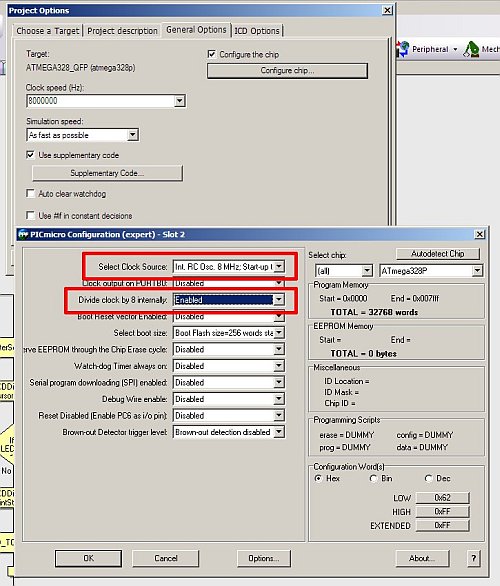Click the ID Location = text
Screen dimensions: 500x586
coord(347,381)
